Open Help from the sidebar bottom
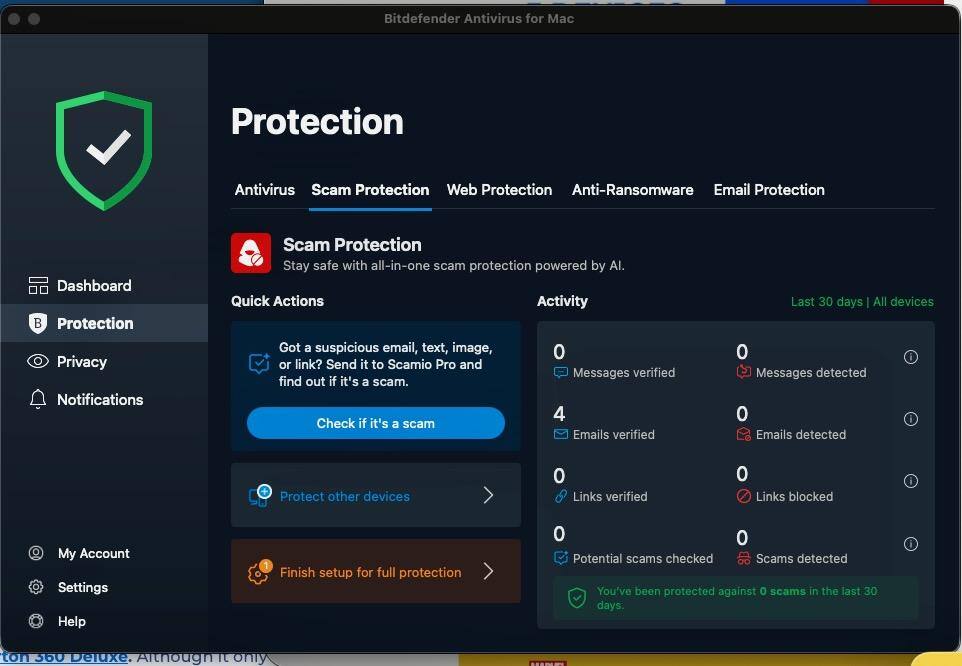Screen dimensions: 962x666 71,622
